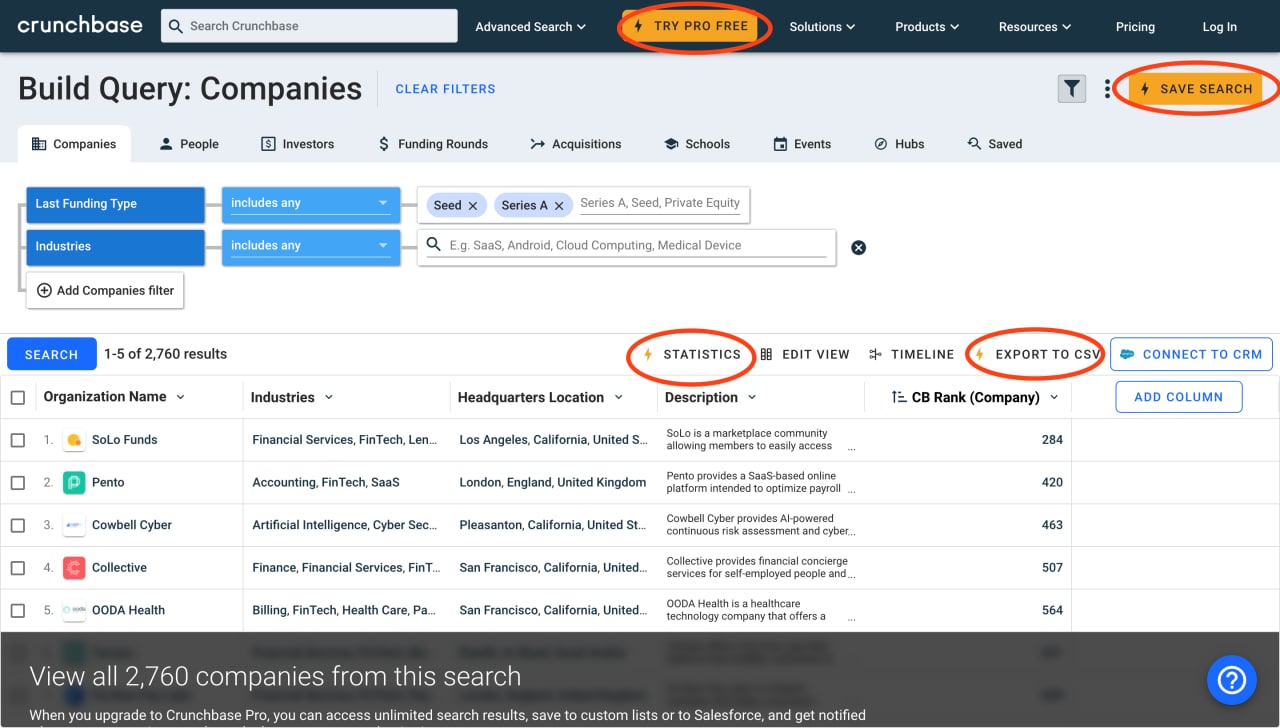Image resolution: width=1280 pixels, height=728 pixels.
Task: Check the Cowbell Cyber row checkbox
Action: pos(18,525)
